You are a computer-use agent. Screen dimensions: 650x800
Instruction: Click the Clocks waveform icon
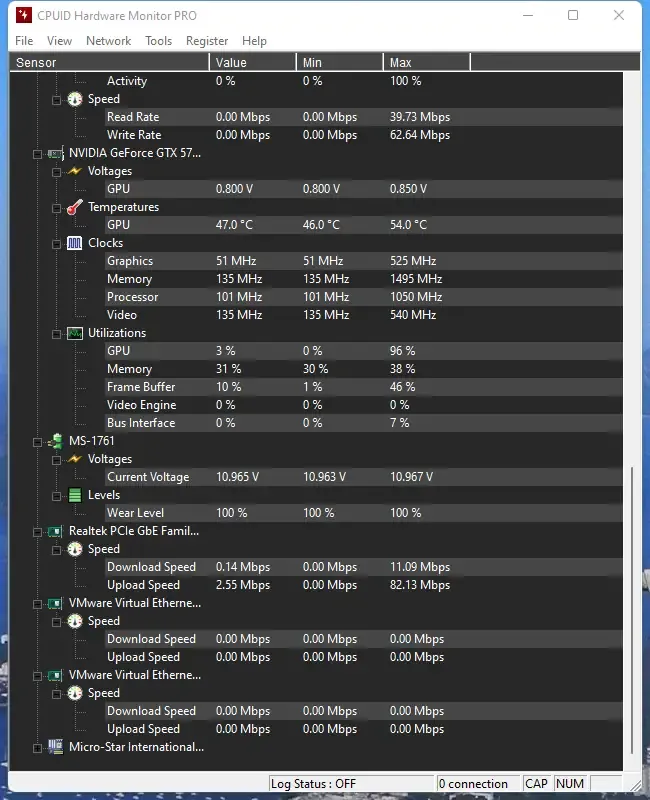point(75,243)
